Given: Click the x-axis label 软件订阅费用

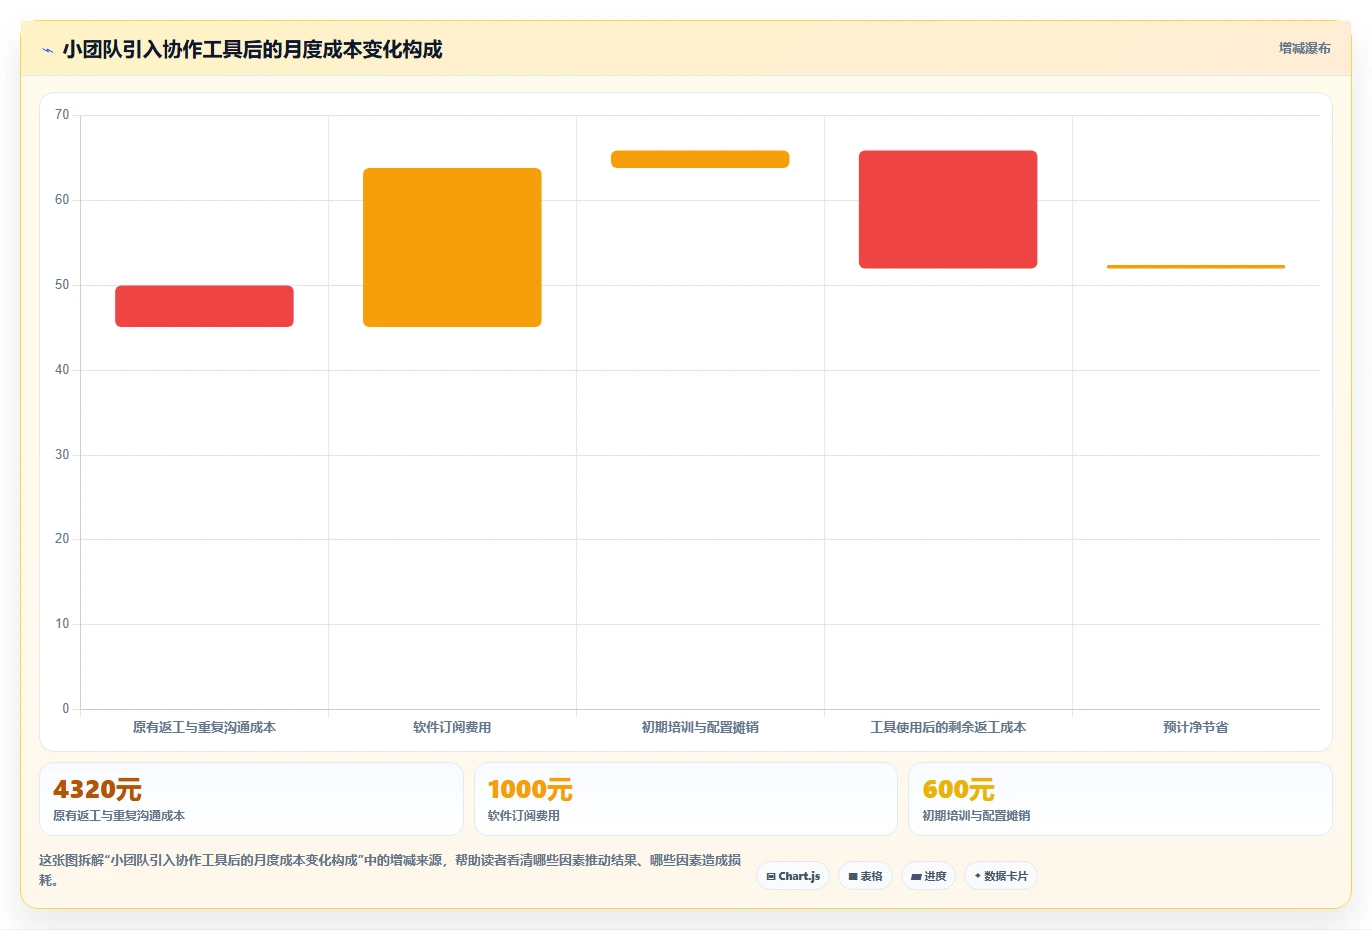Looking at the screenshot, I should (452, 727).
